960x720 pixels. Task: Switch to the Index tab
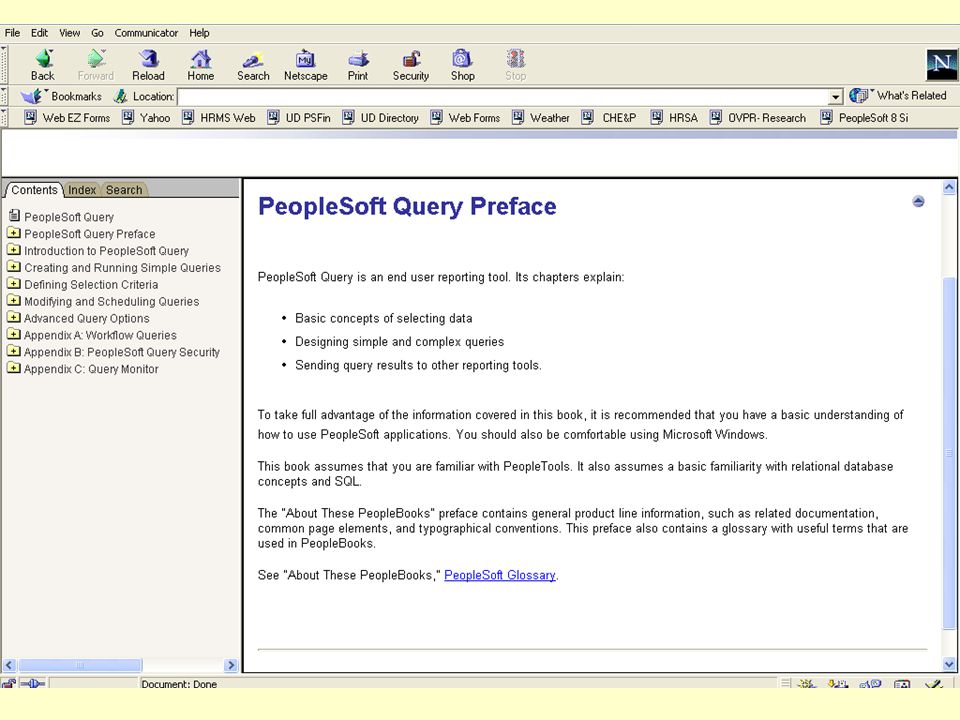[82, 190]
